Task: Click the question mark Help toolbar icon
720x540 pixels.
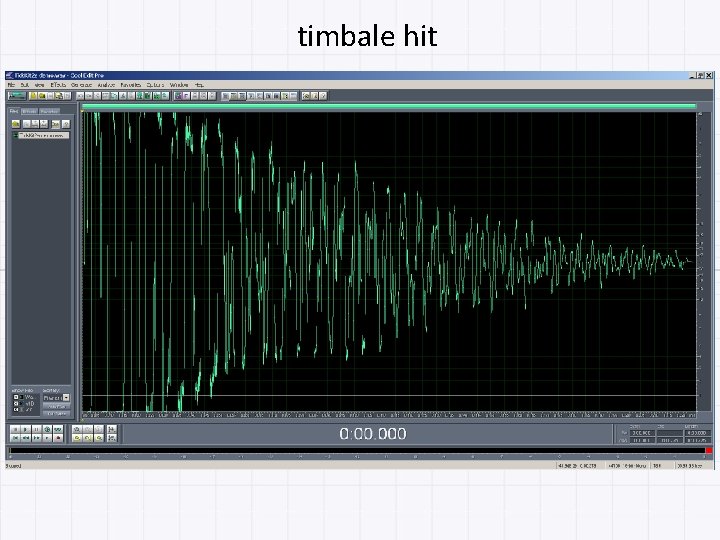Action: [x=323, y=96]
